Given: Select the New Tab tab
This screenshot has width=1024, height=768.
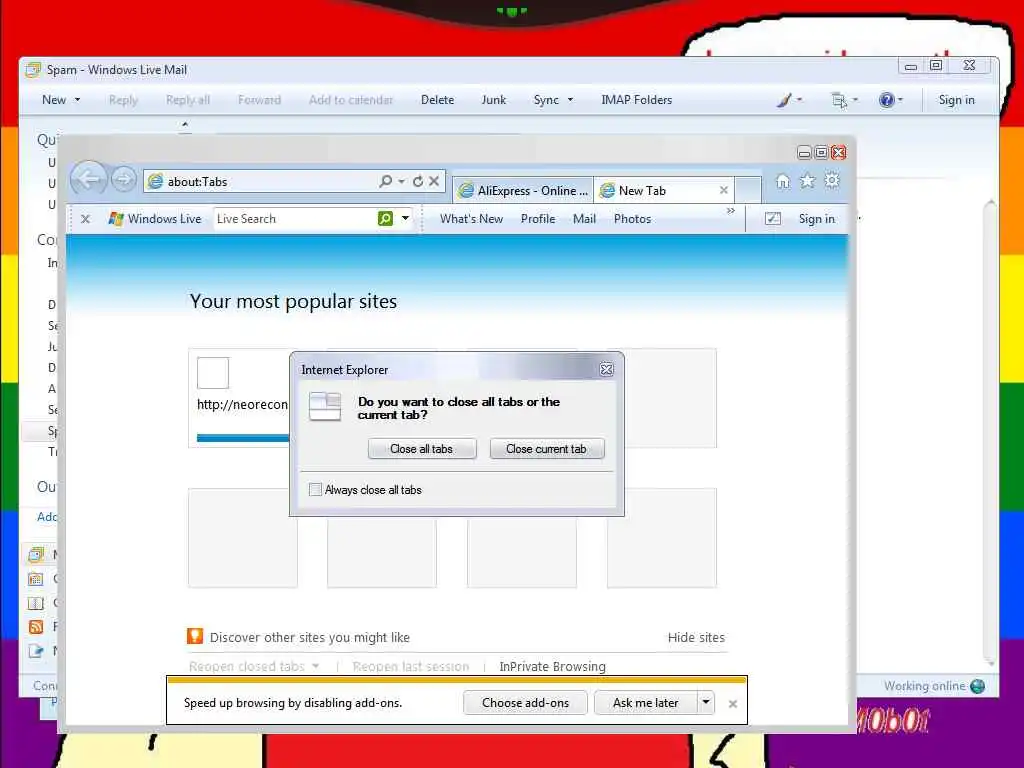Looking at the screenshot, I should click(x=663, y=190).
